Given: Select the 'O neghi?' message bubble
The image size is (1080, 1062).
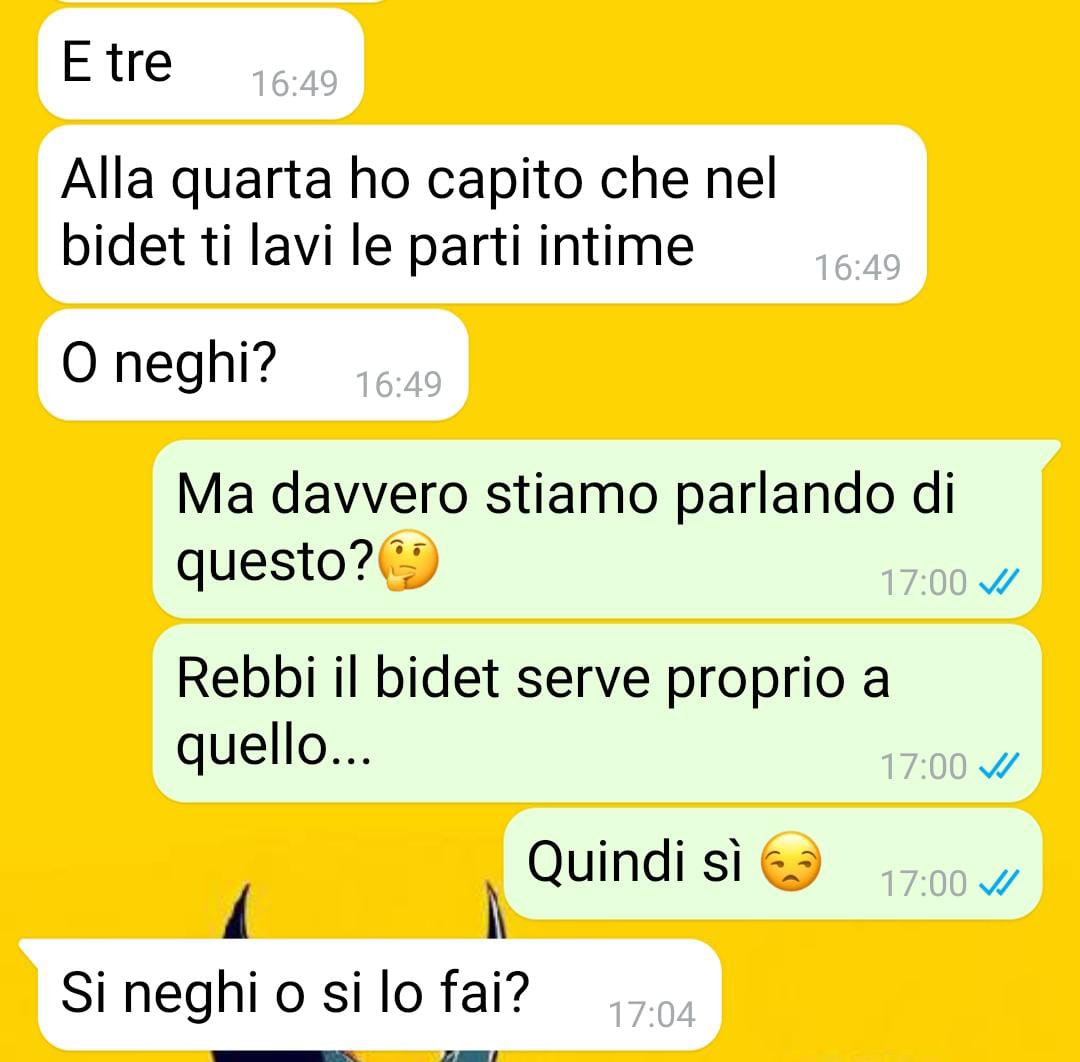Looking at the screenshot, I should tap(253, 364).
